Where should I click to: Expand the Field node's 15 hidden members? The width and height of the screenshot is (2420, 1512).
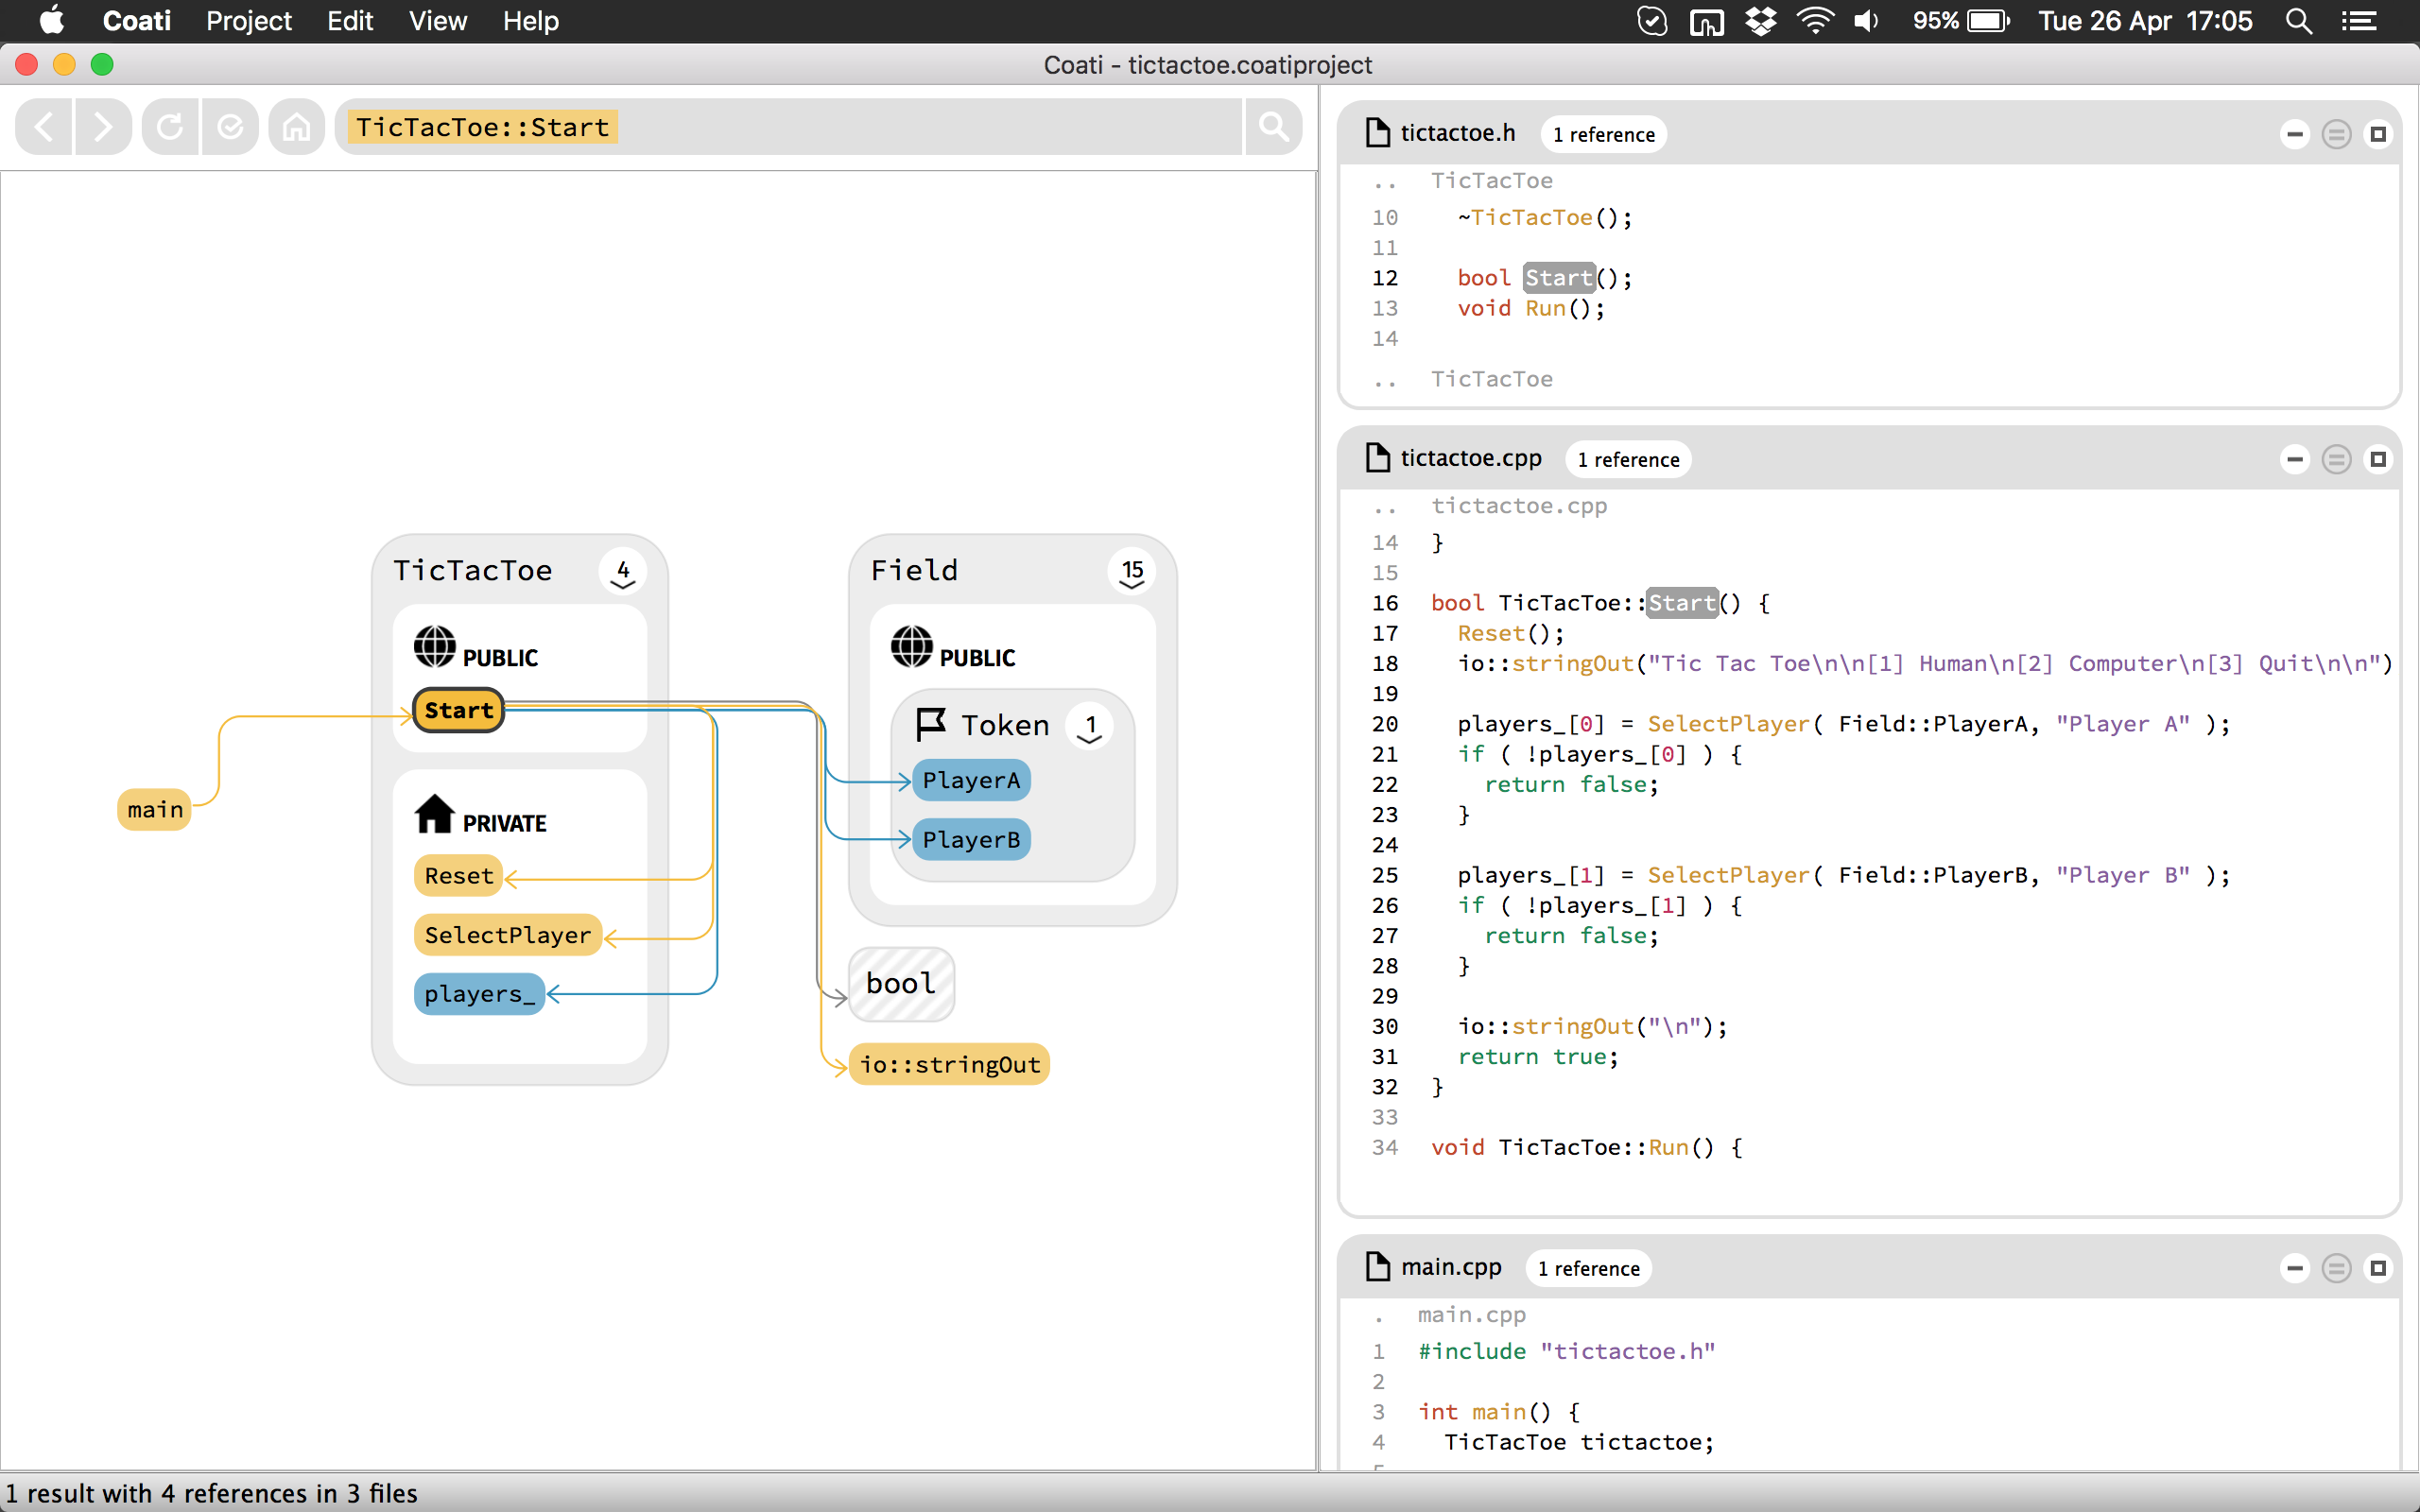[1132, 572]
